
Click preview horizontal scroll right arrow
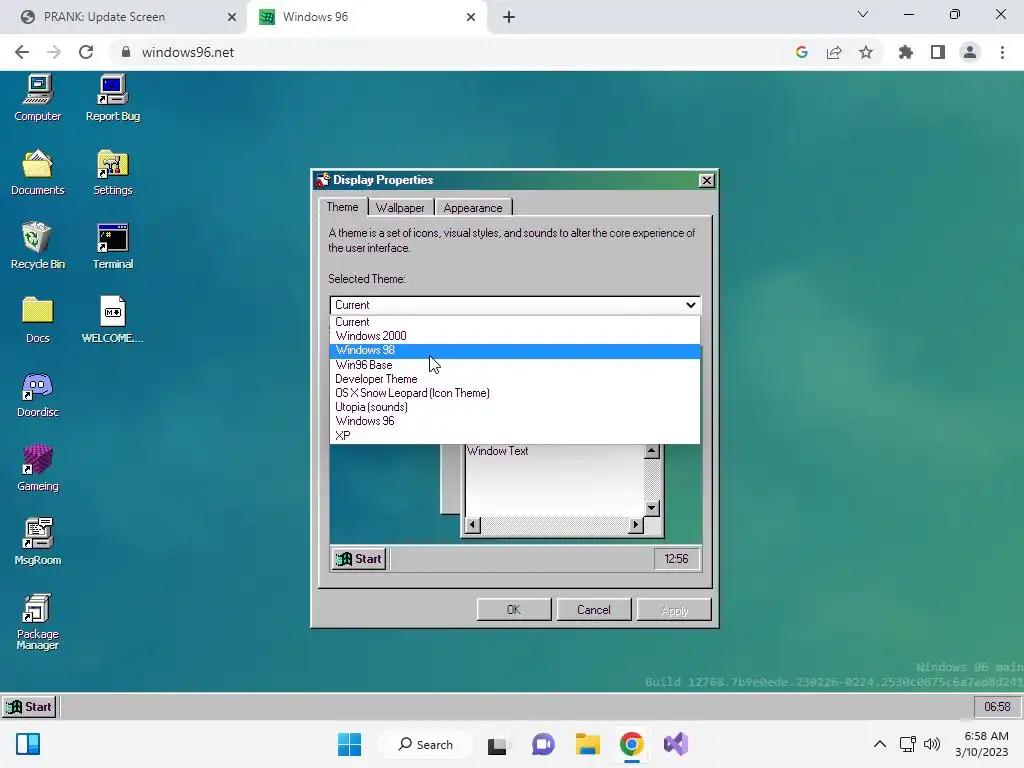tap(635, 524)
